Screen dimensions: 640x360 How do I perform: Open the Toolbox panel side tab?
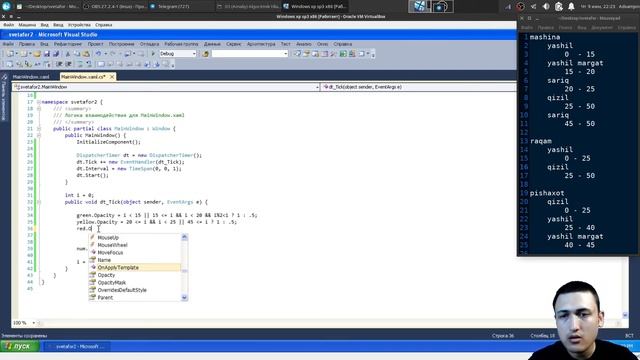coord(4,97)
